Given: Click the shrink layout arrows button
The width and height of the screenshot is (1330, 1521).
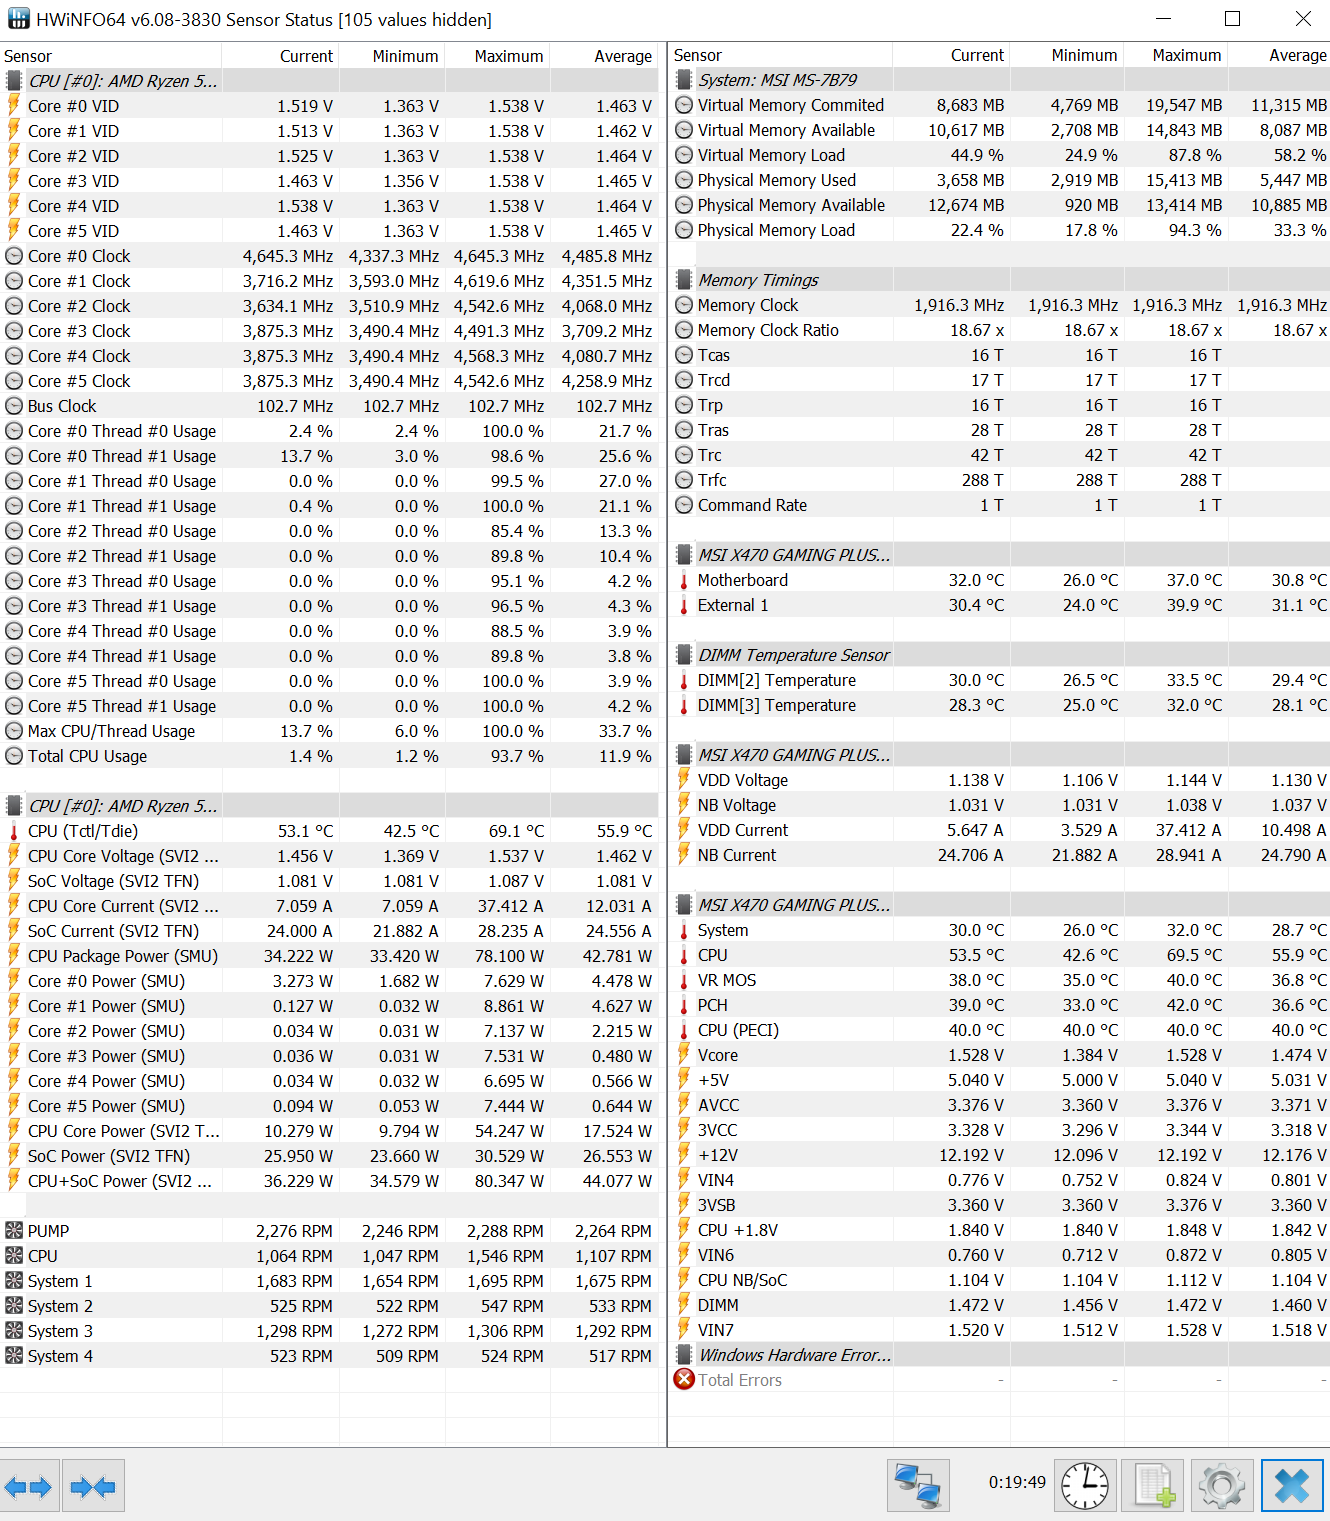Looking at the screenshot, I should point(93,1486).
